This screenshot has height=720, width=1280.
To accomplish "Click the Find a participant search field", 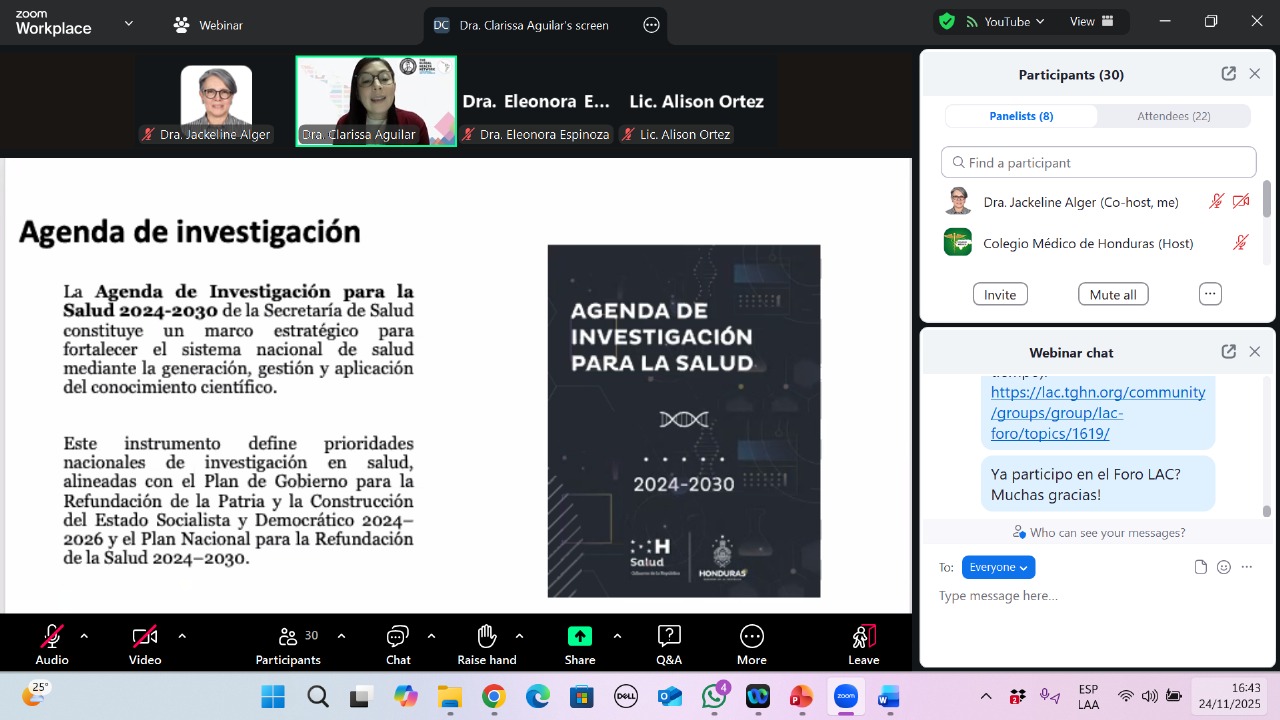I will pos(1098,162).
